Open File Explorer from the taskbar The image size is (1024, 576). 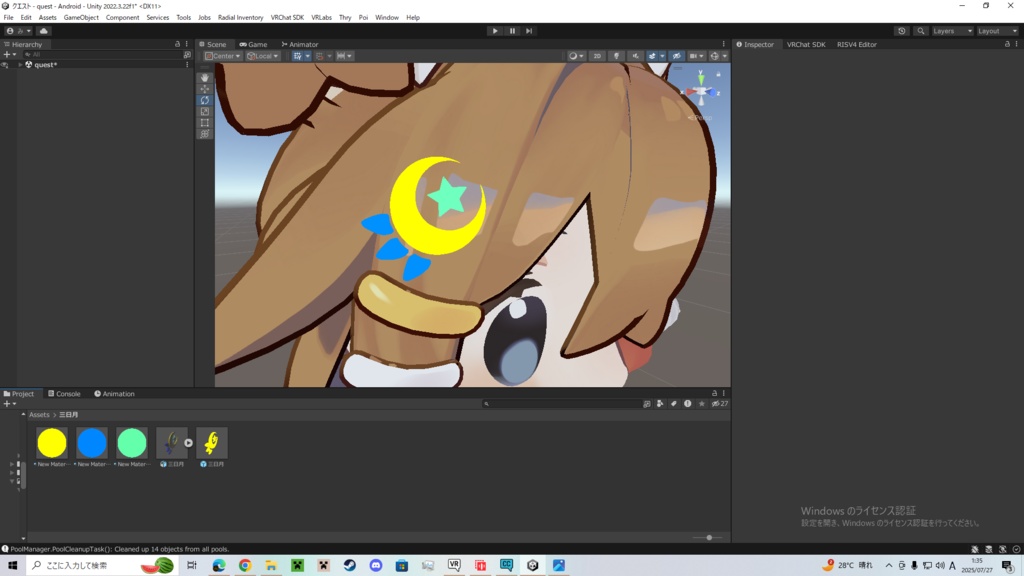coord(271,566)
